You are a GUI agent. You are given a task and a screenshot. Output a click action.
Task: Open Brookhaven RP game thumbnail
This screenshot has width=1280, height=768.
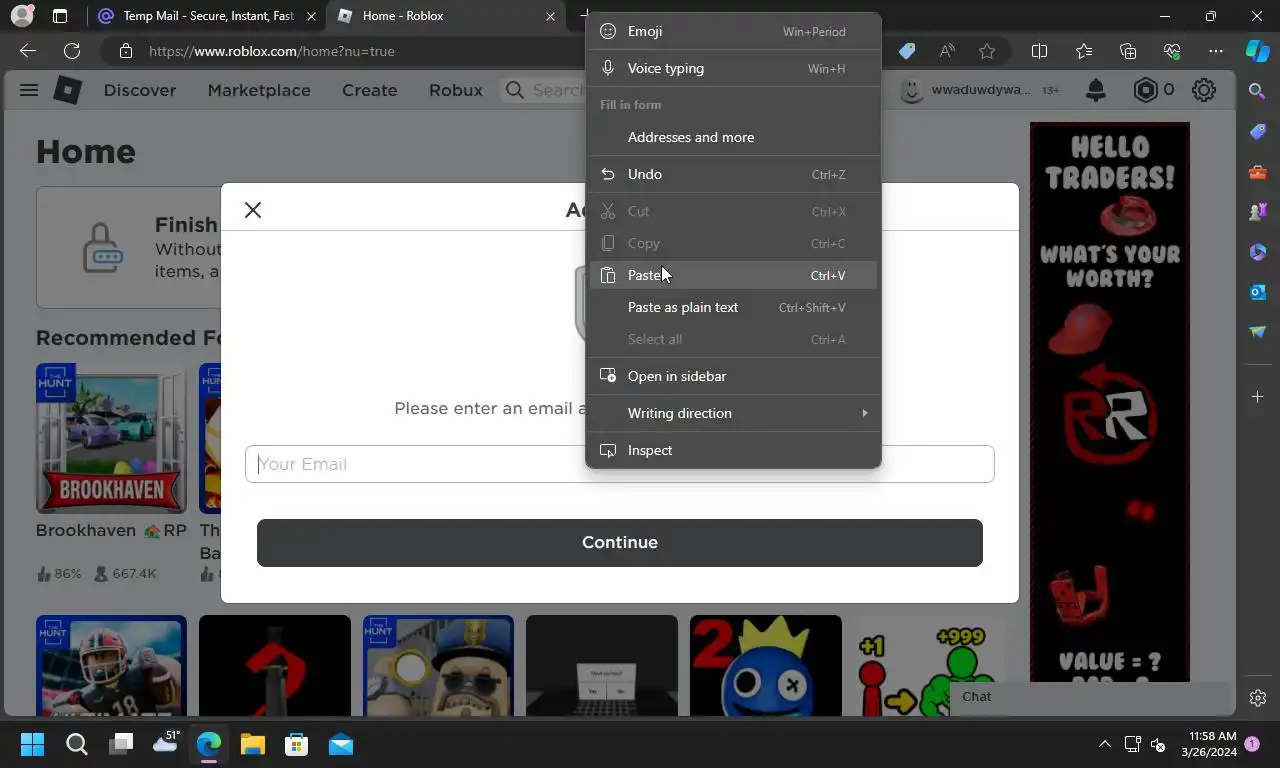point(111,438)
